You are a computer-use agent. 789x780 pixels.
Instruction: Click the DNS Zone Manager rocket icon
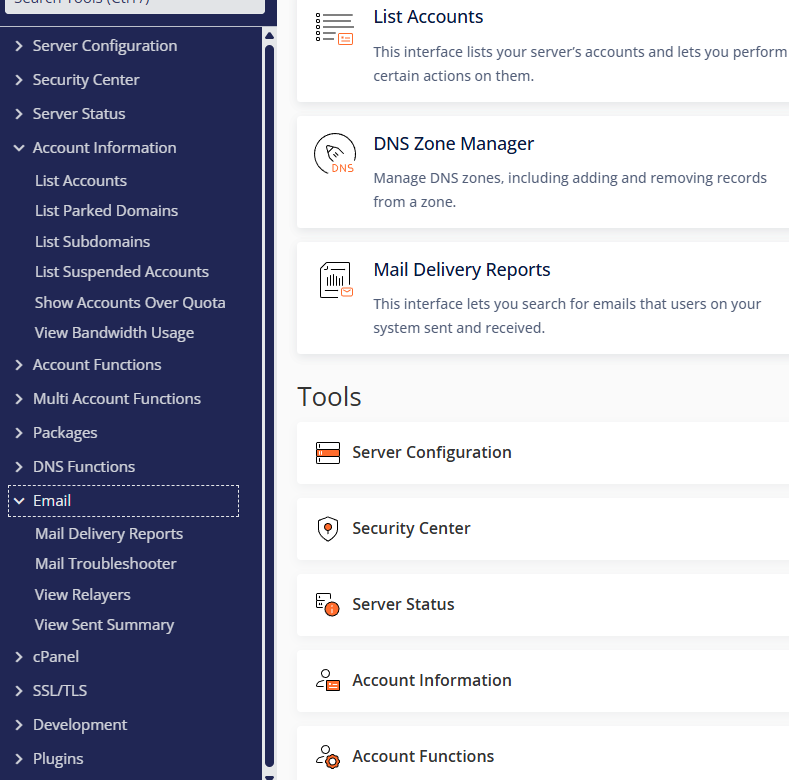pos(334,155)
